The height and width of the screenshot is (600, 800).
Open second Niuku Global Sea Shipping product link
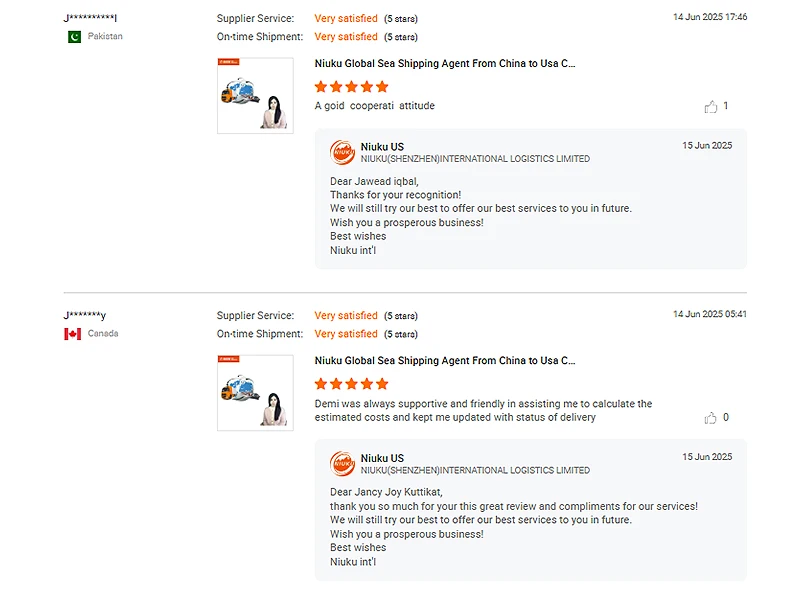(445, 361)
